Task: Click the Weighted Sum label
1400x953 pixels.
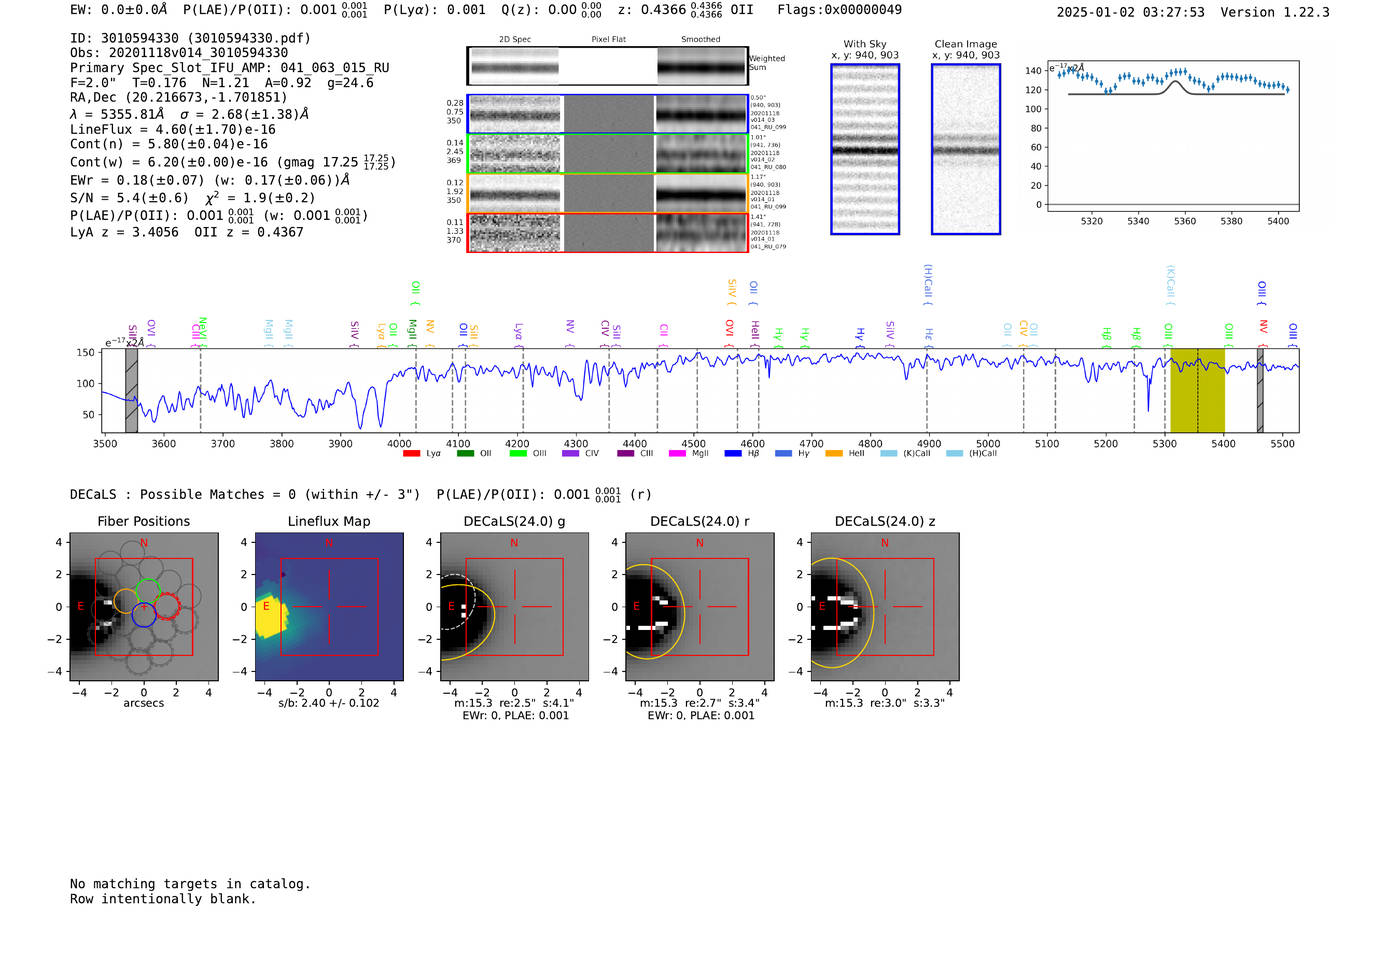Action: pos(767,63)
